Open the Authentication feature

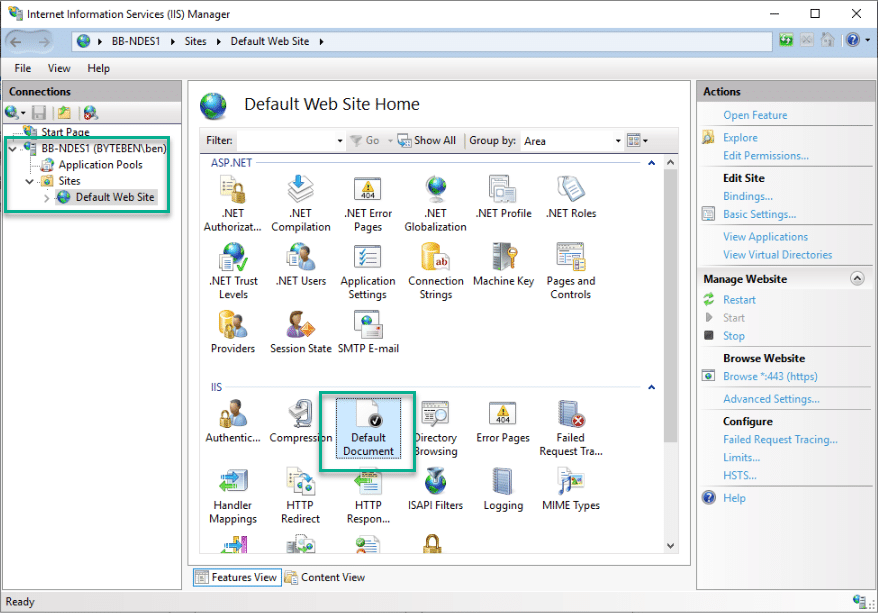[233, 421]
